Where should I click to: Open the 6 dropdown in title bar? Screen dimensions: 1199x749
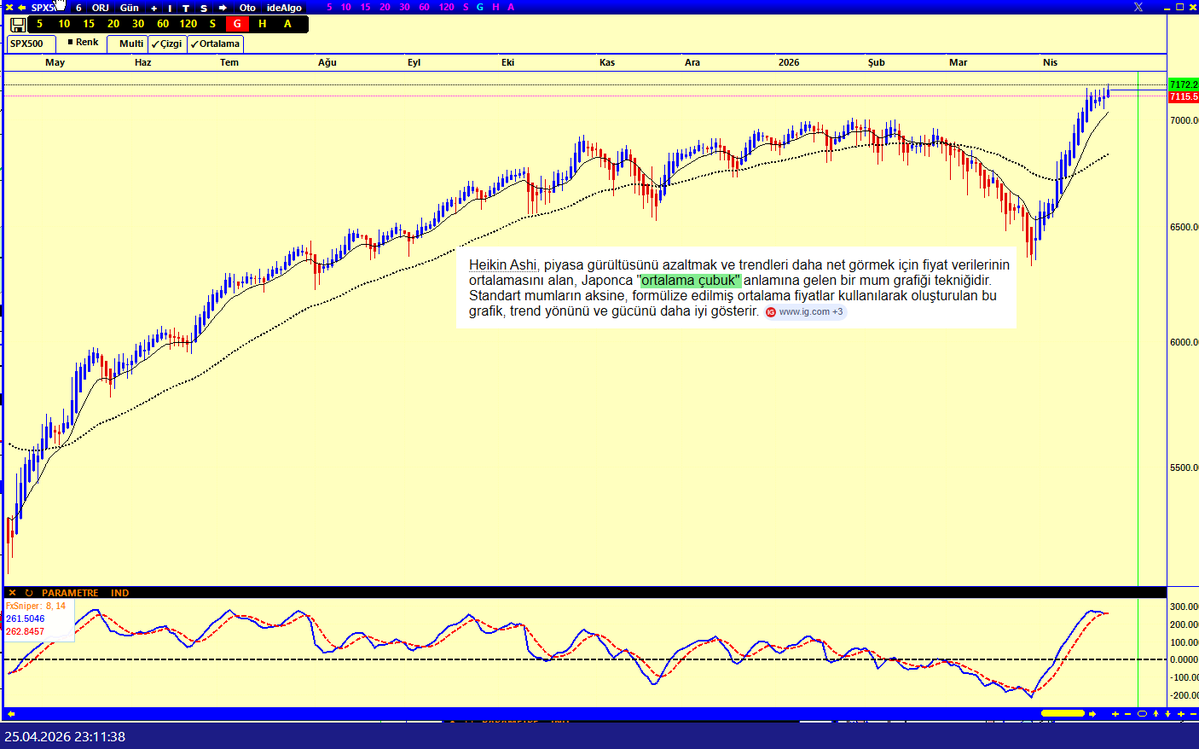tap(79, 8)
